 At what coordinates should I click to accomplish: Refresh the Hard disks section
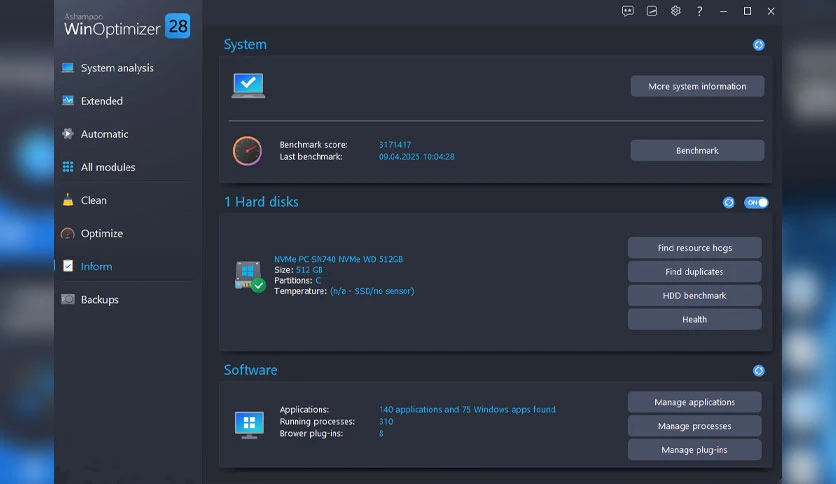click(728, 203)
